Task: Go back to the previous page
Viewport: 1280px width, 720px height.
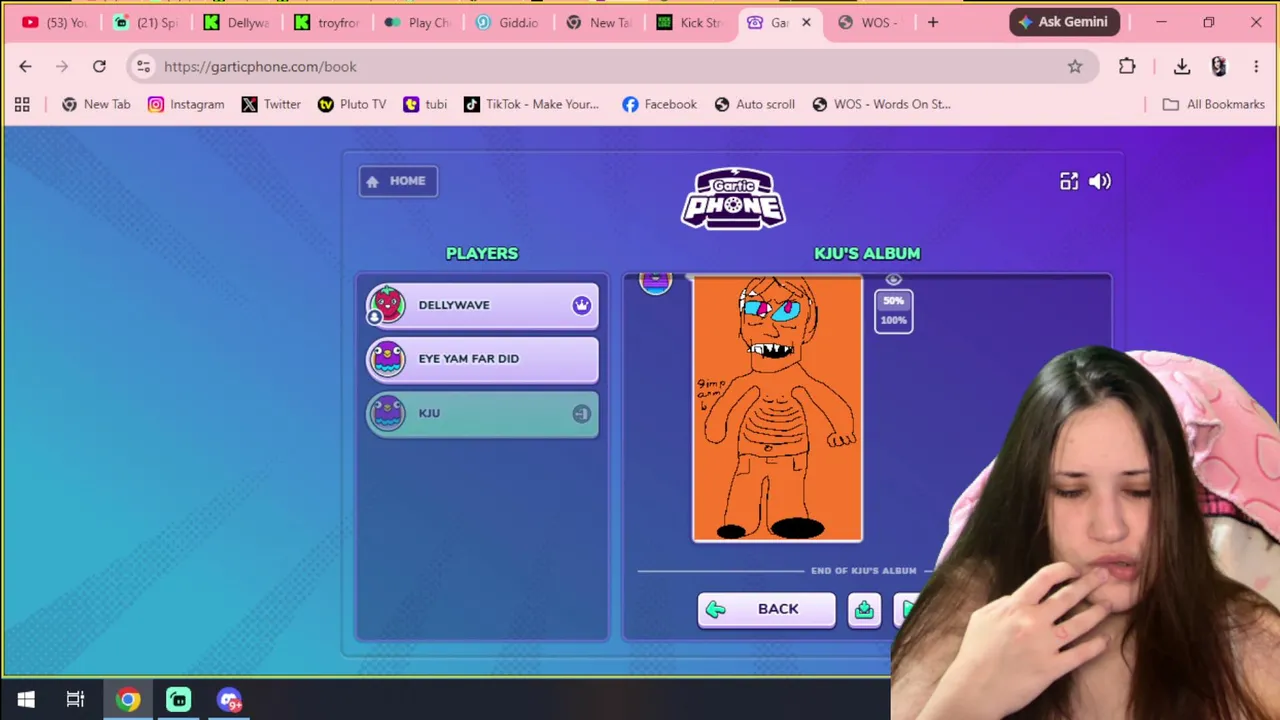Action: pyautogui.click(x=25, y=66)
